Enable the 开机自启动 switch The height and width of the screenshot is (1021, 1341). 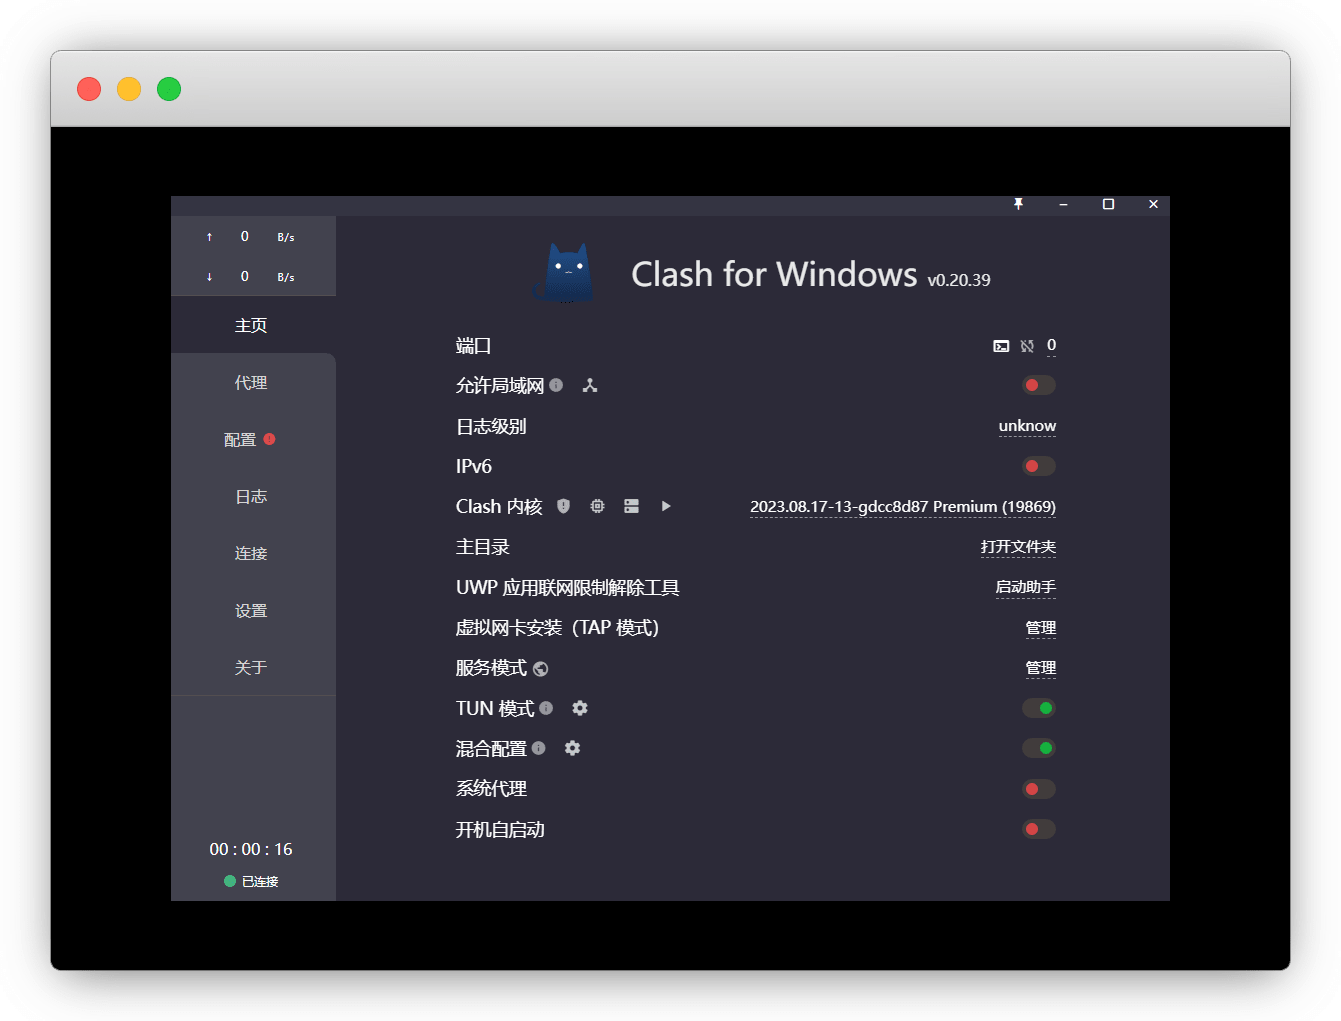coord(1039,829)
